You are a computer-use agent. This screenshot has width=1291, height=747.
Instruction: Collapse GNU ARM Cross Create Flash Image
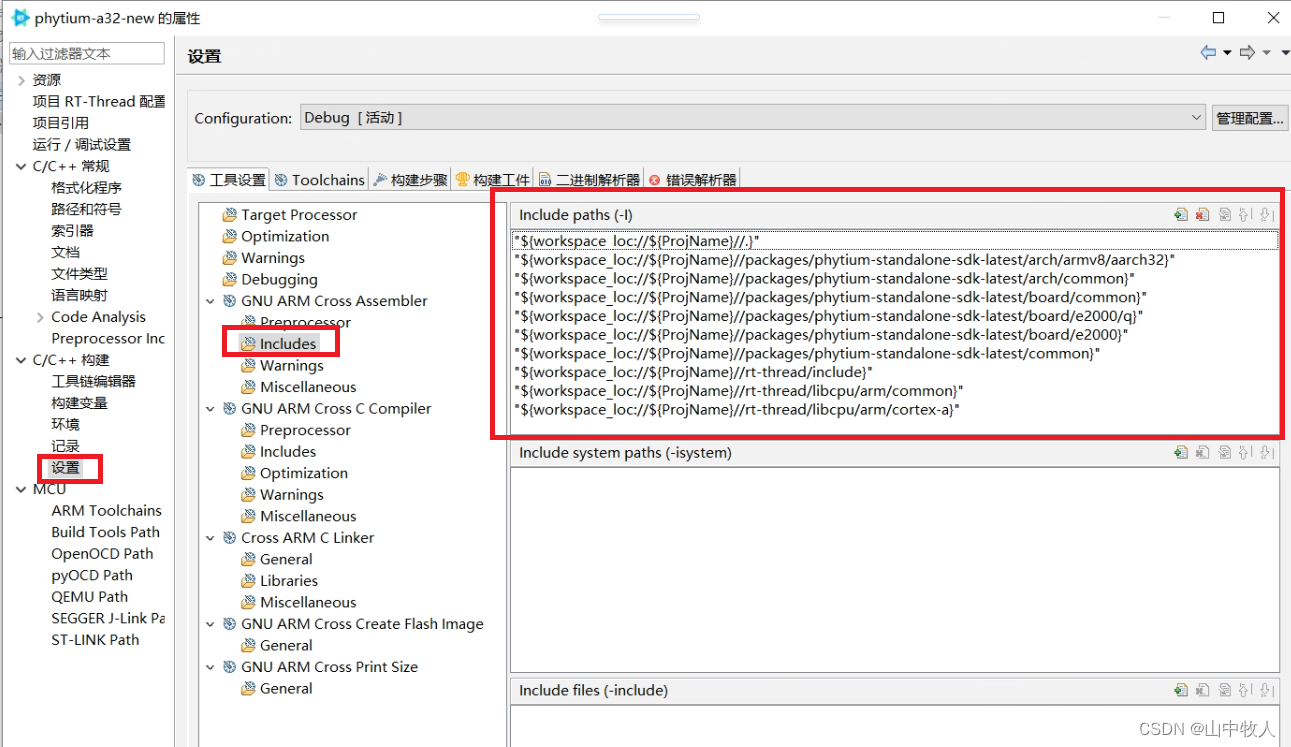[x=210, y=624]
